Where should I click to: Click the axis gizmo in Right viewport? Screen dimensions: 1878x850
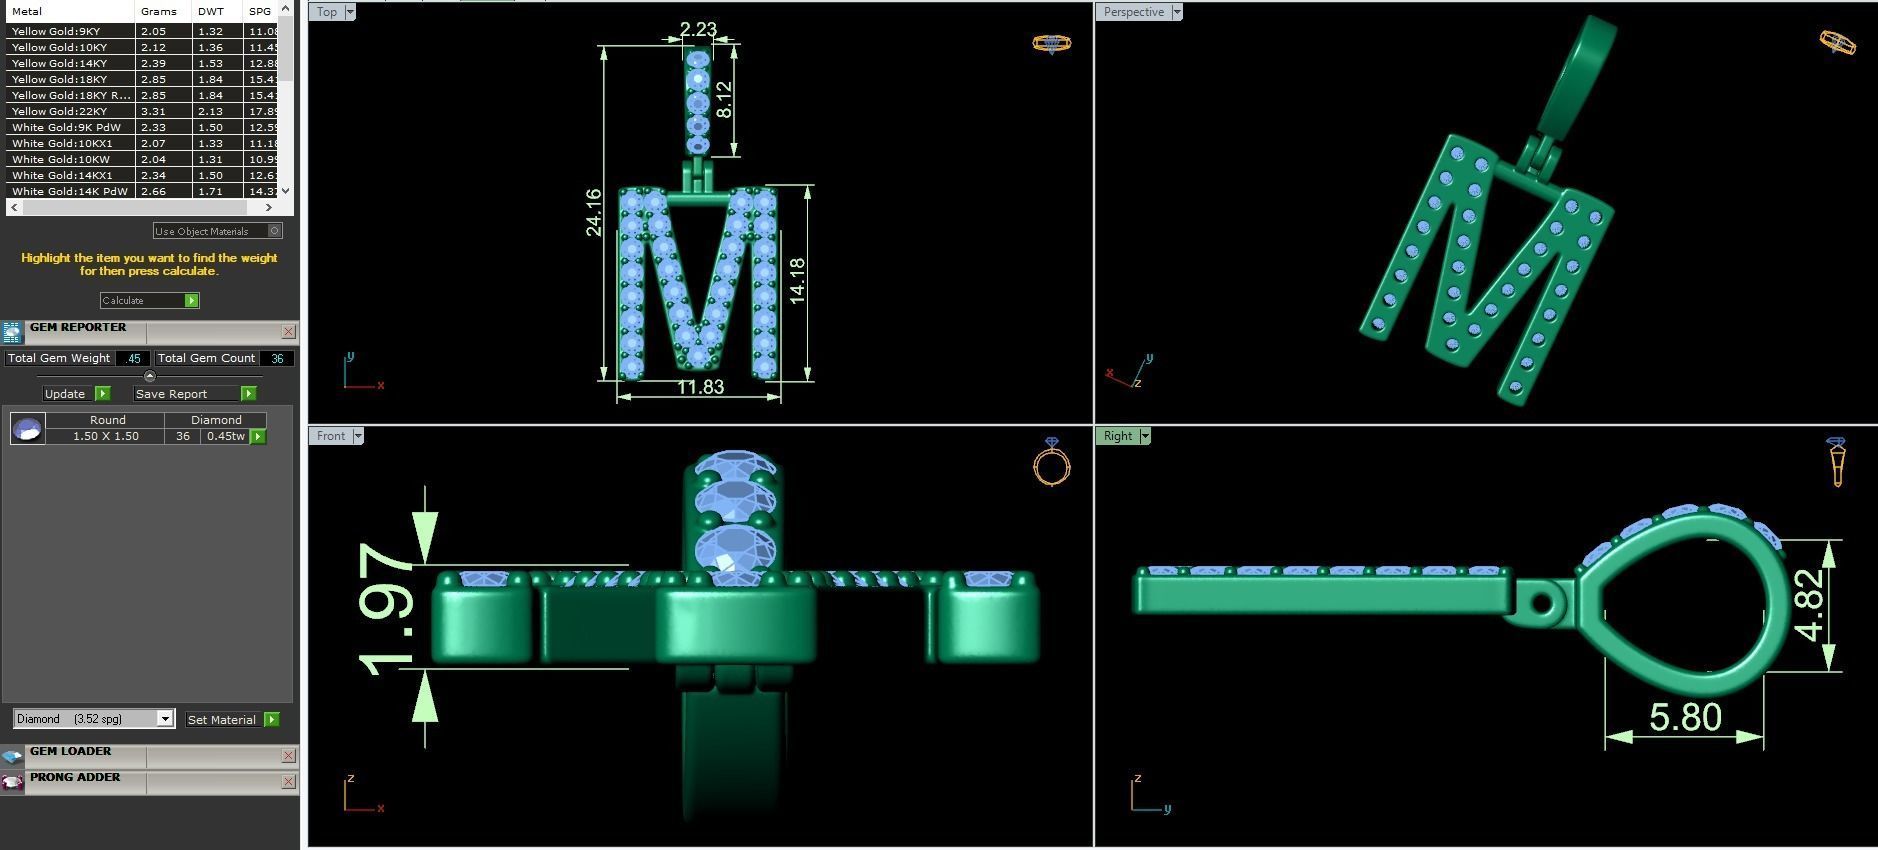pos(1150,793)
